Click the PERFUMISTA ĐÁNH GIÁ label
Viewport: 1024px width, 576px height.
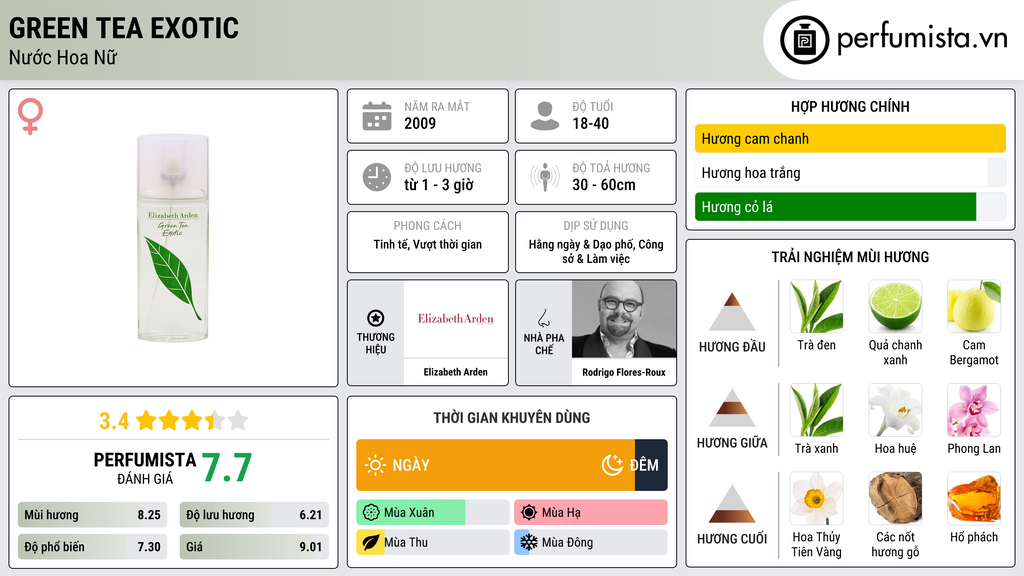[144, 468]
